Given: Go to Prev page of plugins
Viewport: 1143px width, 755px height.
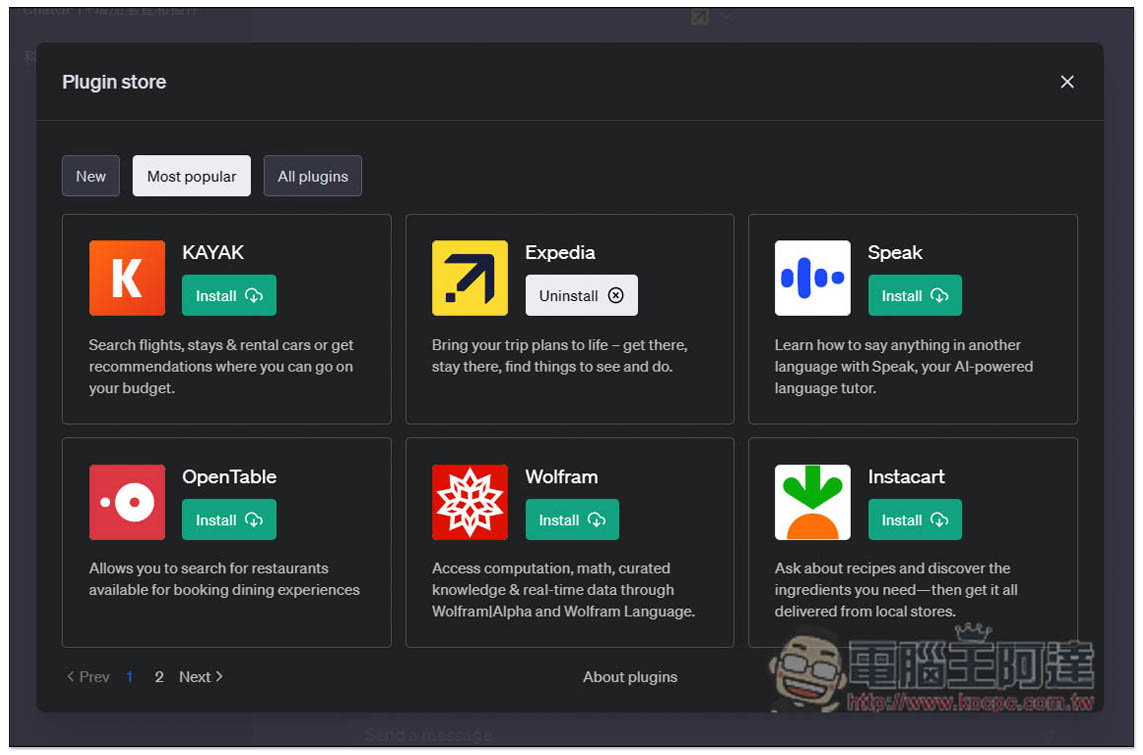Looking at the screenshot, I should (88, 677).
